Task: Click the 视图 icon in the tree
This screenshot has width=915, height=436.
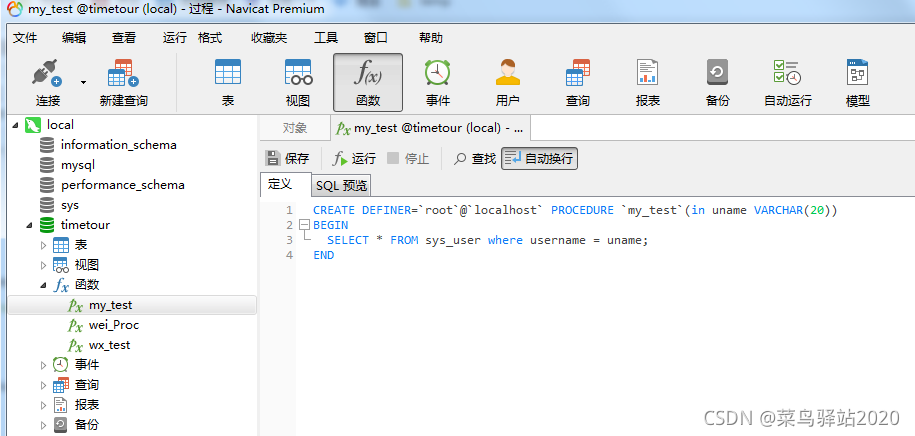Action: coord(61,266)
